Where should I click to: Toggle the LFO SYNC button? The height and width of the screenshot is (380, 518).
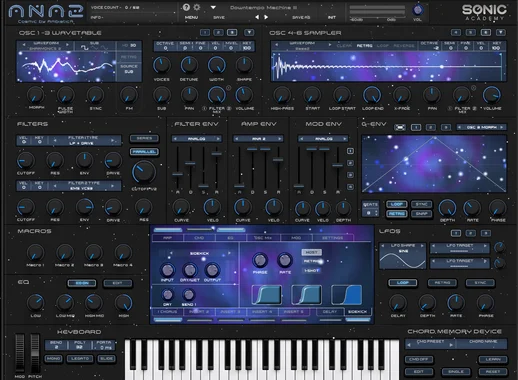(x=480, y=283)
